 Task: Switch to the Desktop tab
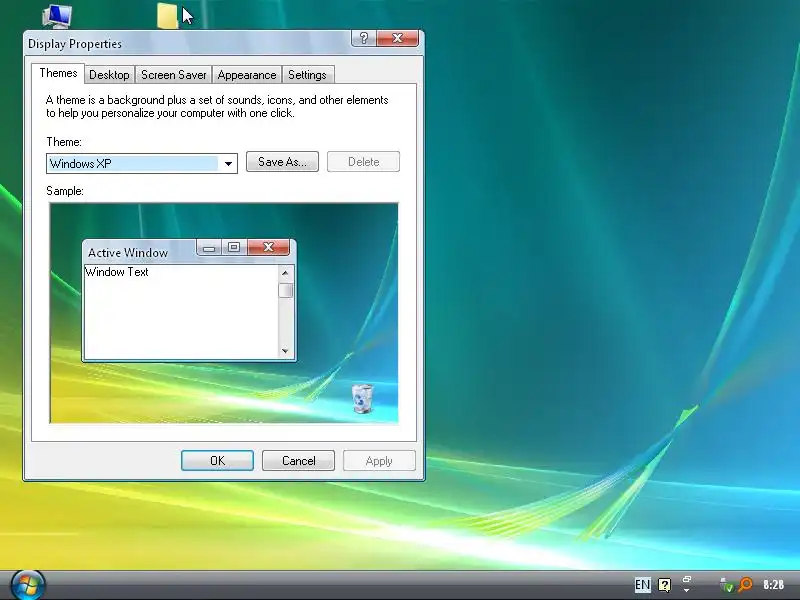pyautogui.click(x=109, y=75)
